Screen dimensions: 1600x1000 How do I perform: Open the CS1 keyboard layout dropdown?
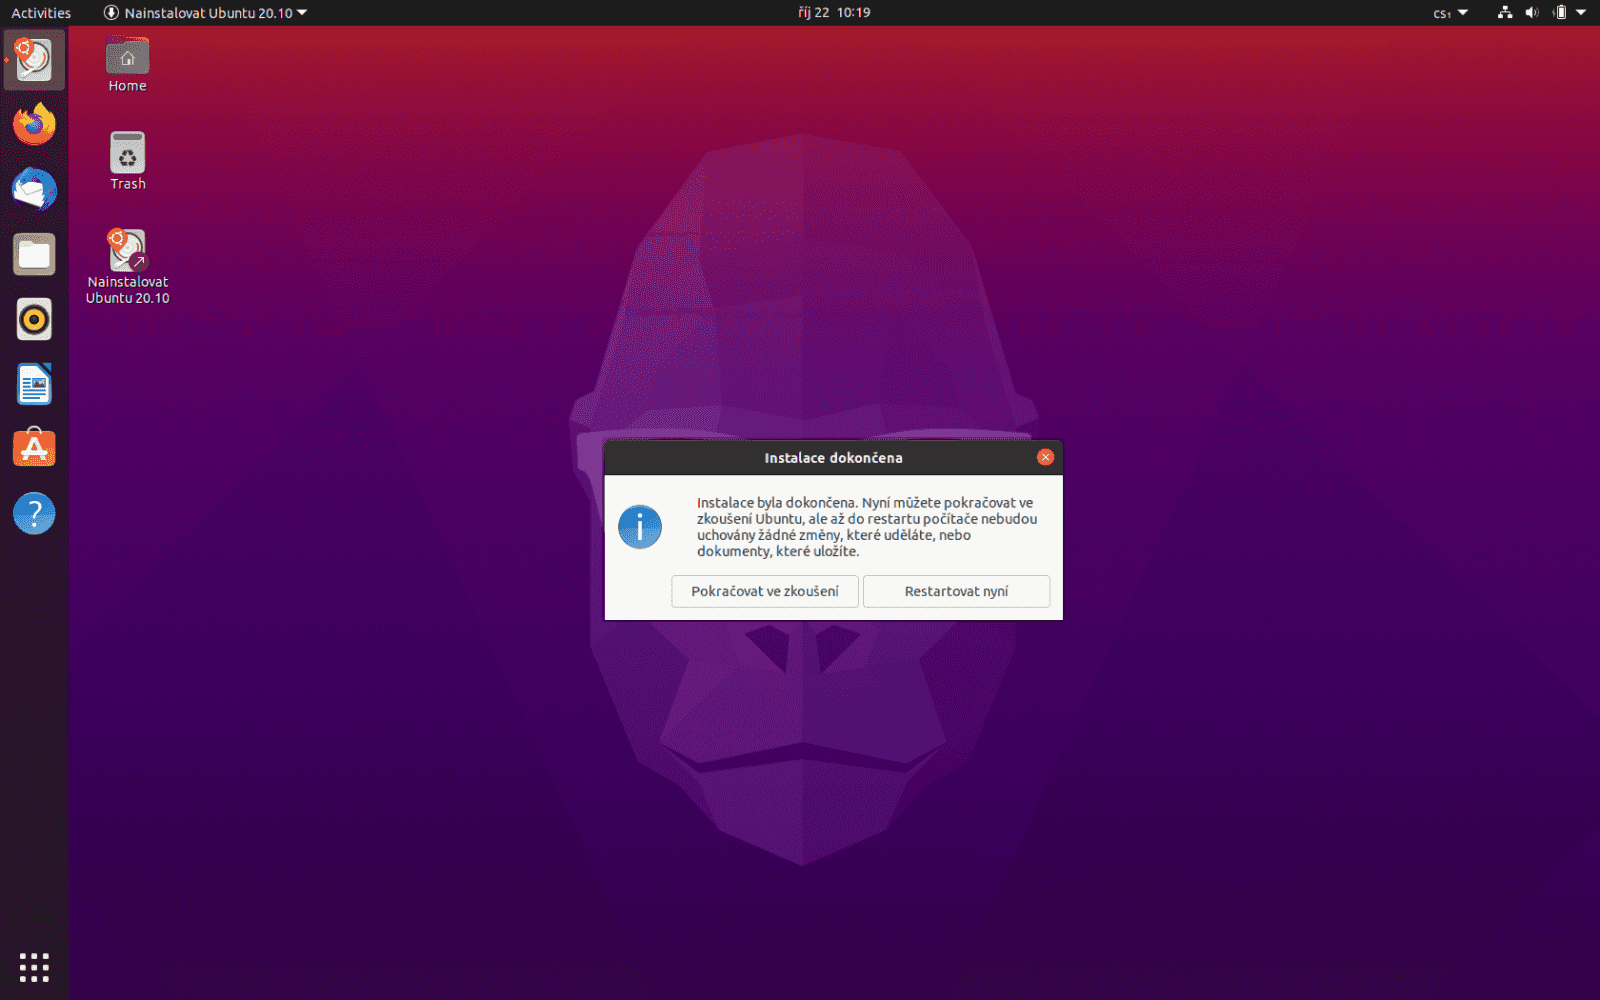[x=1448, y=13]
